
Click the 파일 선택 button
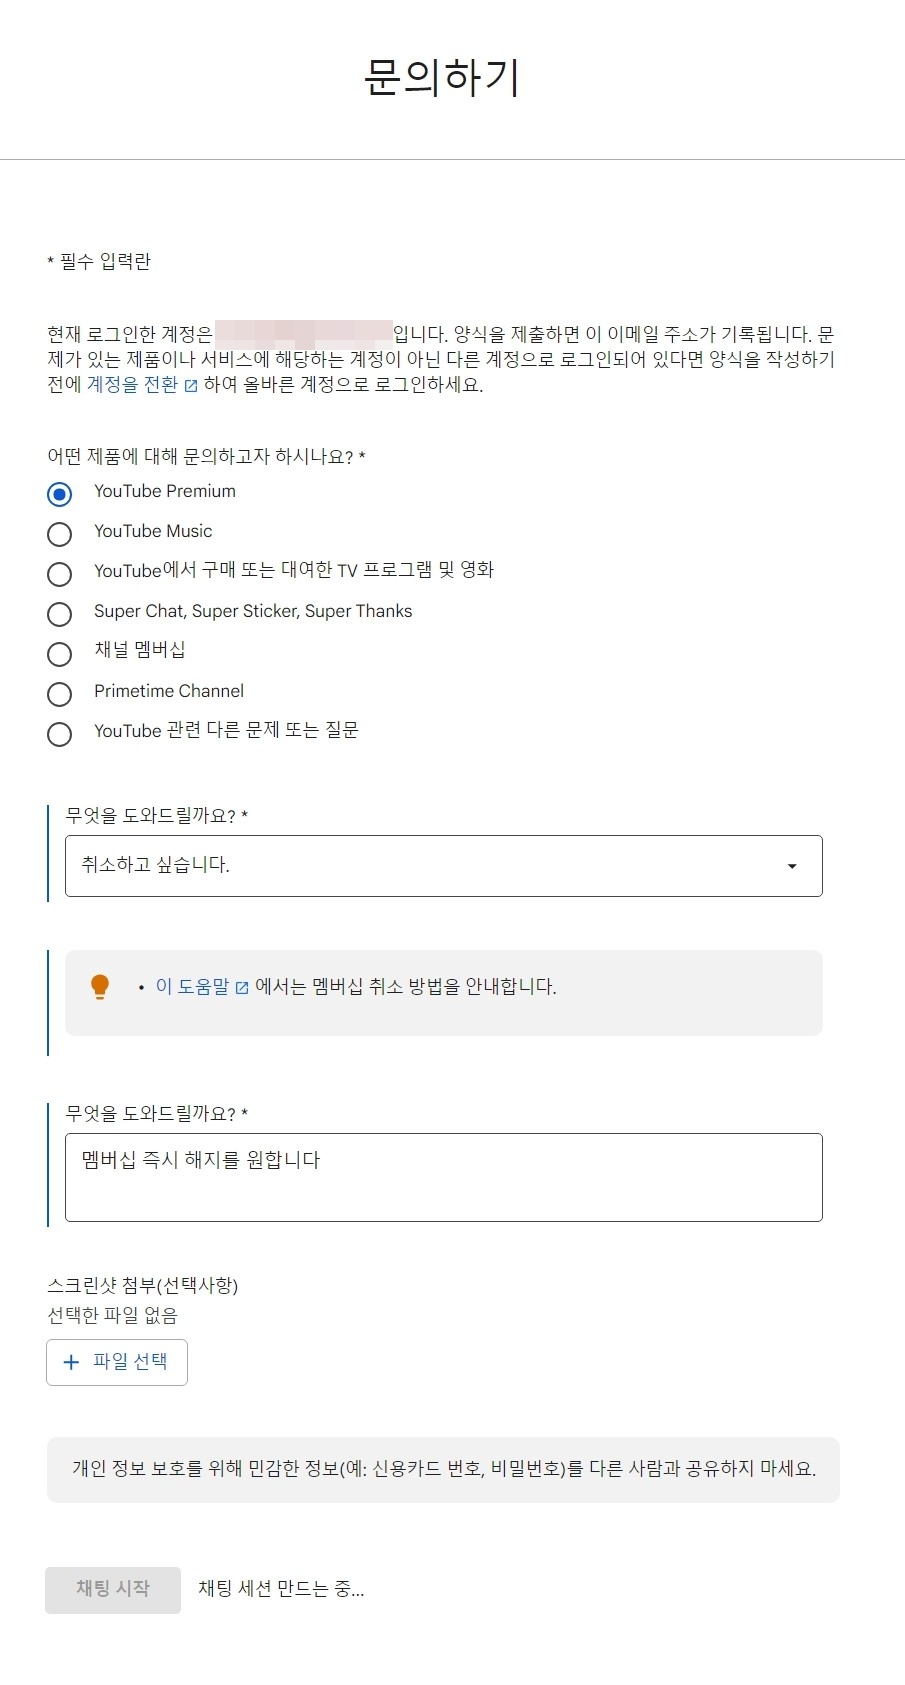click(x=117, y=1362)
